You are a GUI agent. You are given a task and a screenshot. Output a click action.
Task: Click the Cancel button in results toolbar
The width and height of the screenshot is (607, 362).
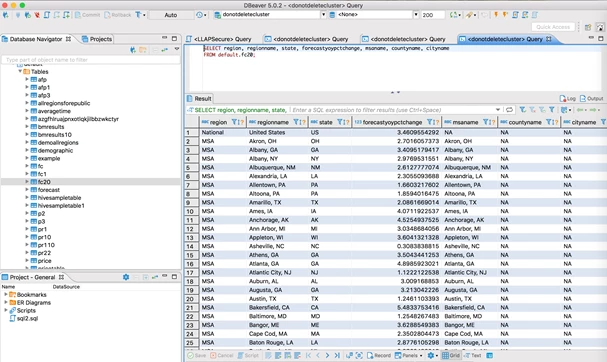coord(222,355)
